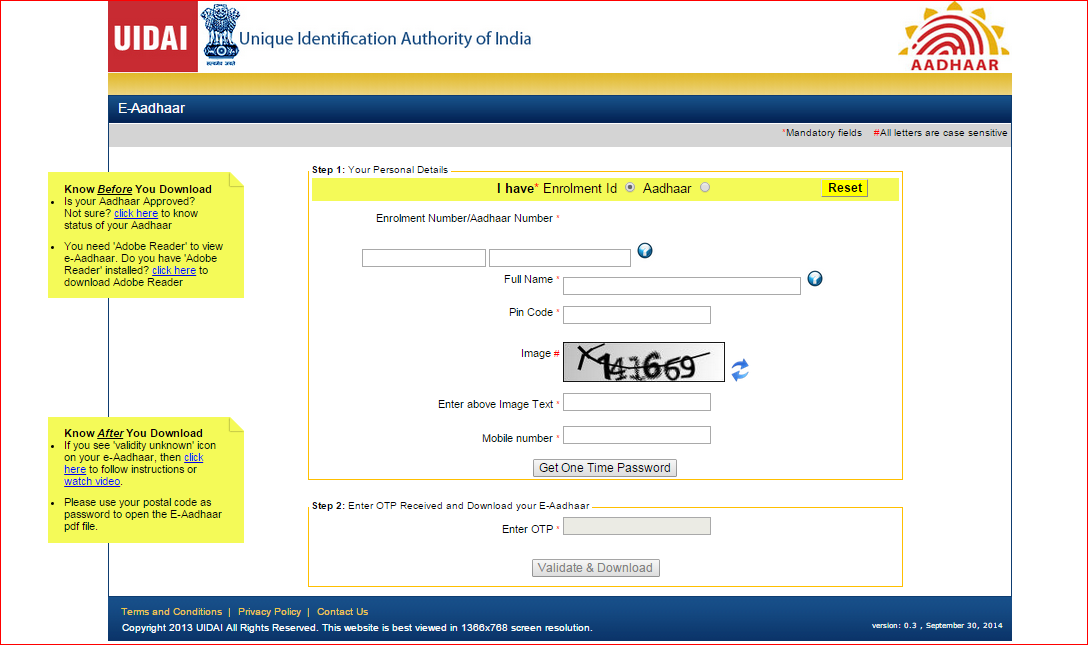Open click here link for validity unknown instructions
The height and width of the screenshot is (645, 1088).
click(x=194, y=458)
